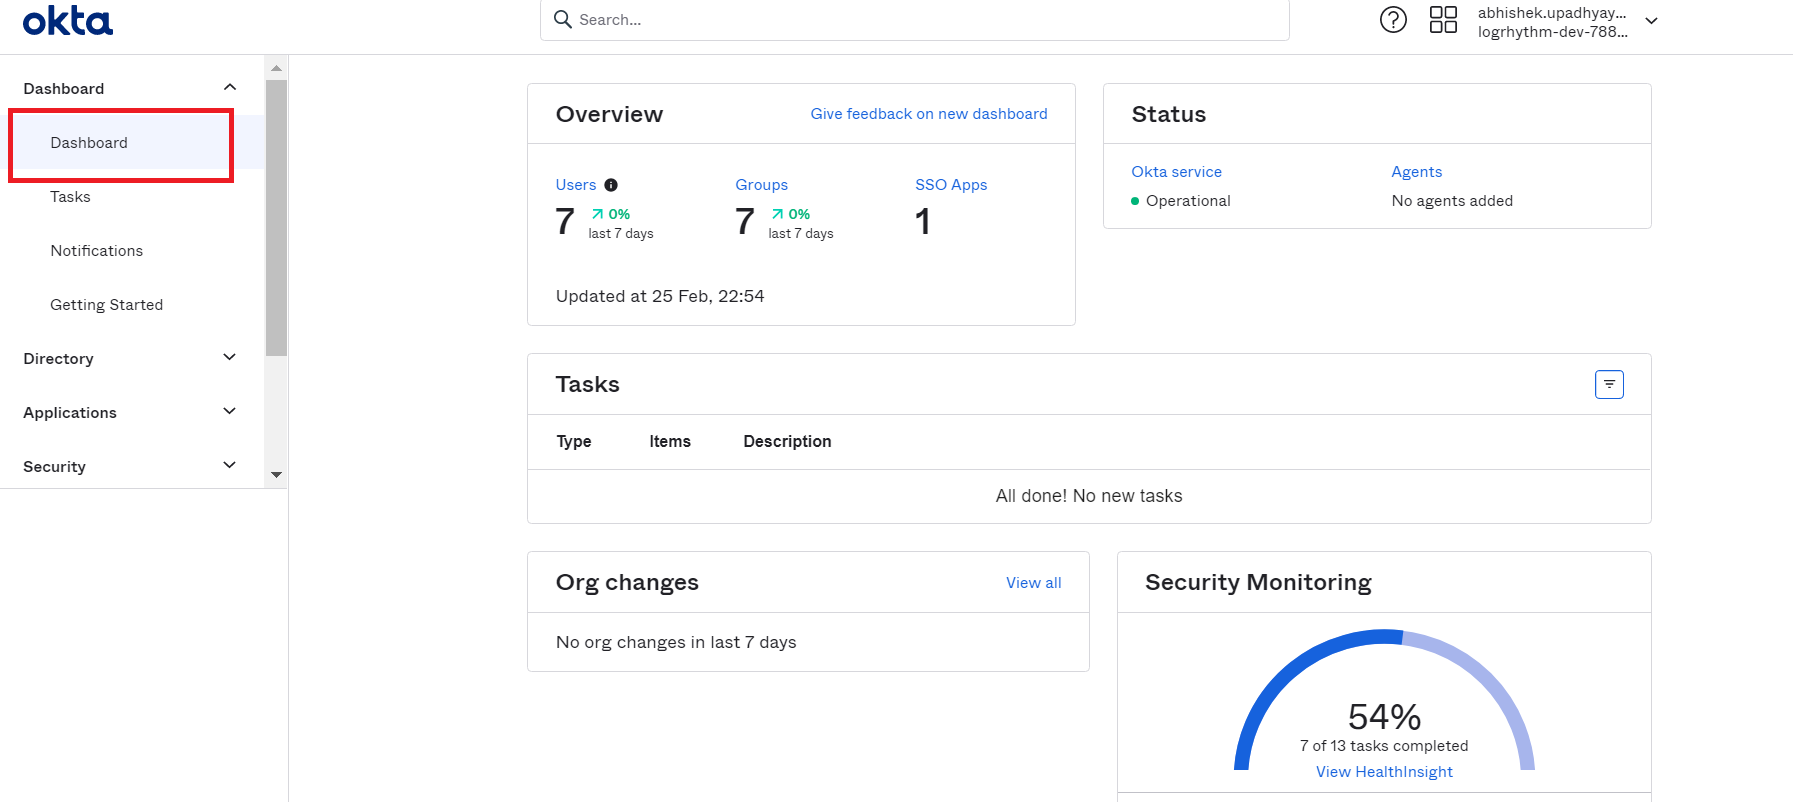Screen dimensions: 1793x802
Task: Expand the Applications sidebar section
Action: pyautogui.click(x=229, y=412)
